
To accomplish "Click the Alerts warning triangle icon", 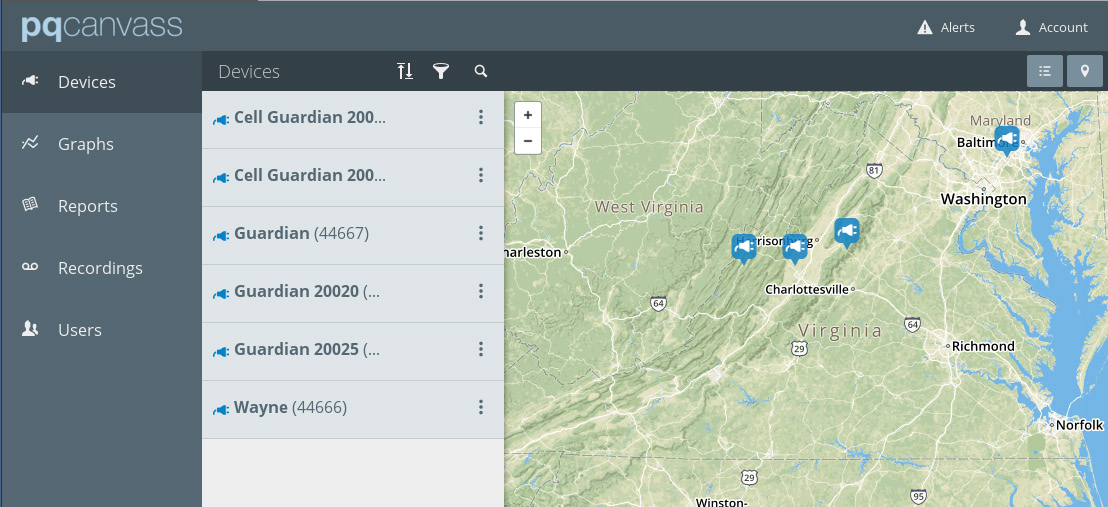I will click(x=925, y=28).
